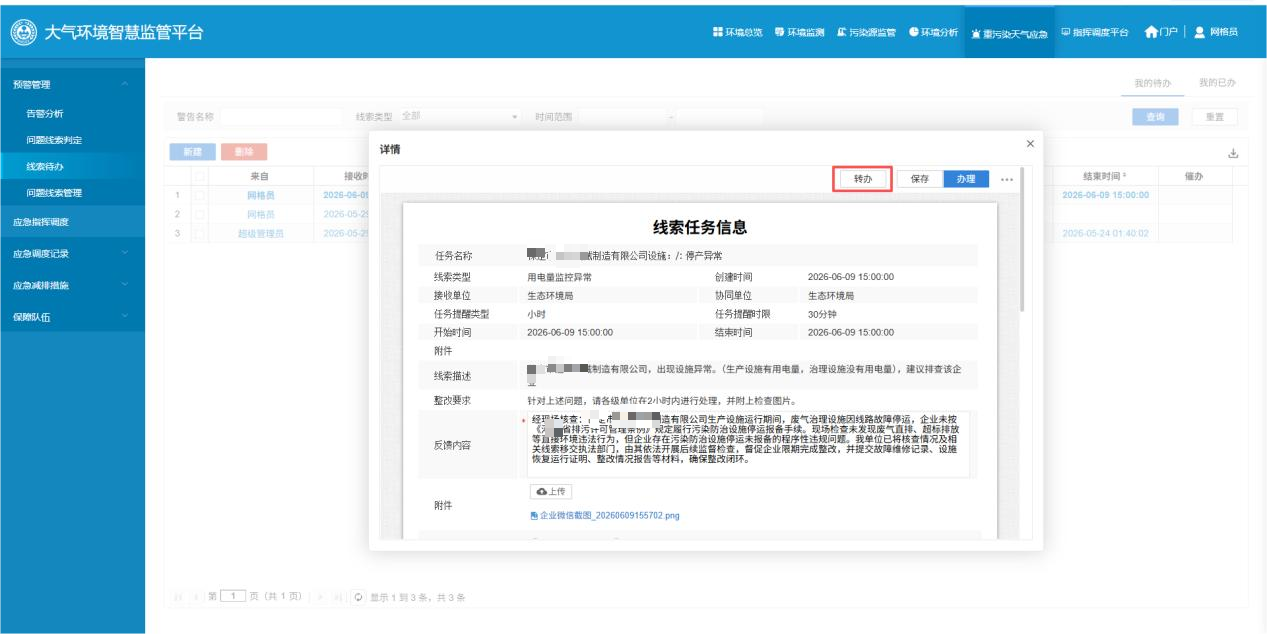This screenshot has height=634, width=1267.
Task: Click the 转办 transfer button in the dialog
Action: point(863,178)
